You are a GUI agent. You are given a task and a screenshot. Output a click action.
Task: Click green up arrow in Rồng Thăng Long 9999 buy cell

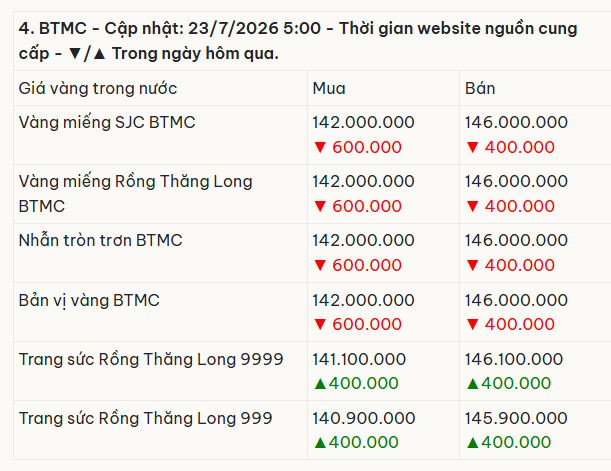(320, 384)
